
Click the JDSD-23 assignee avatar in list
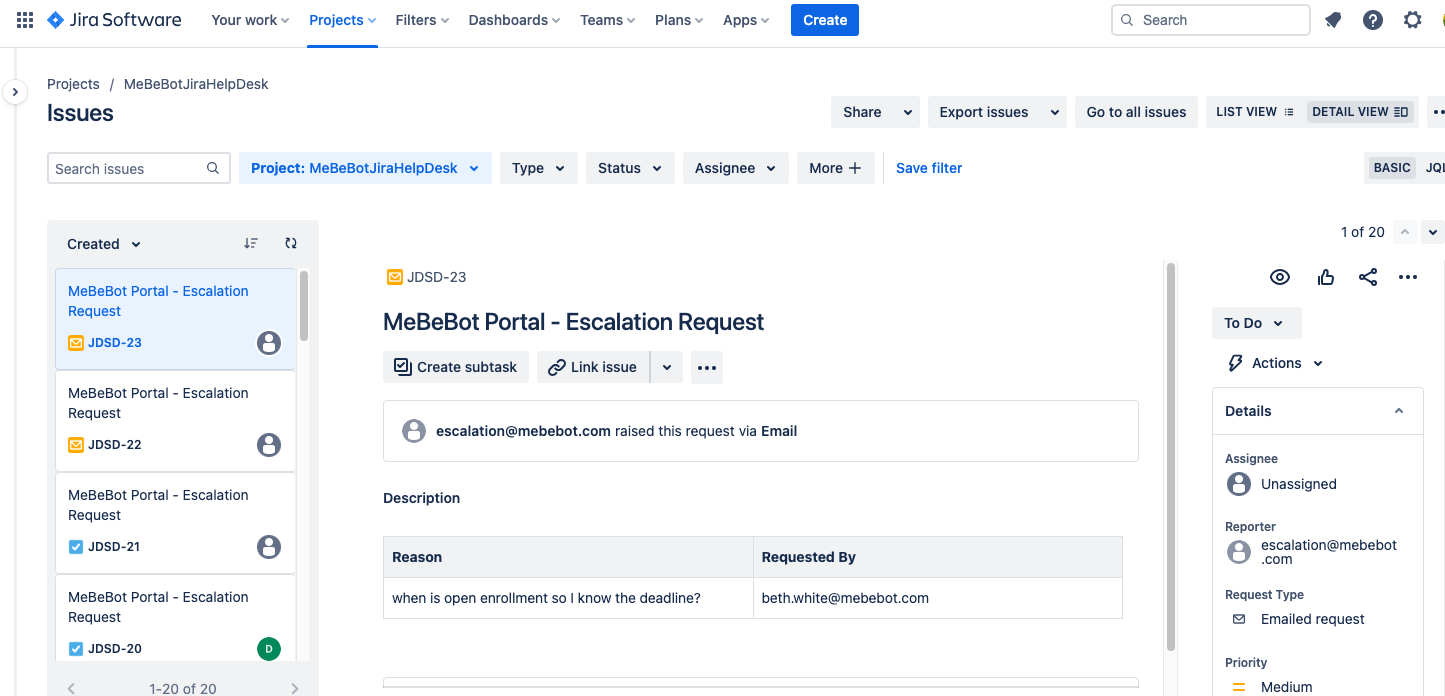pos(269,343)
